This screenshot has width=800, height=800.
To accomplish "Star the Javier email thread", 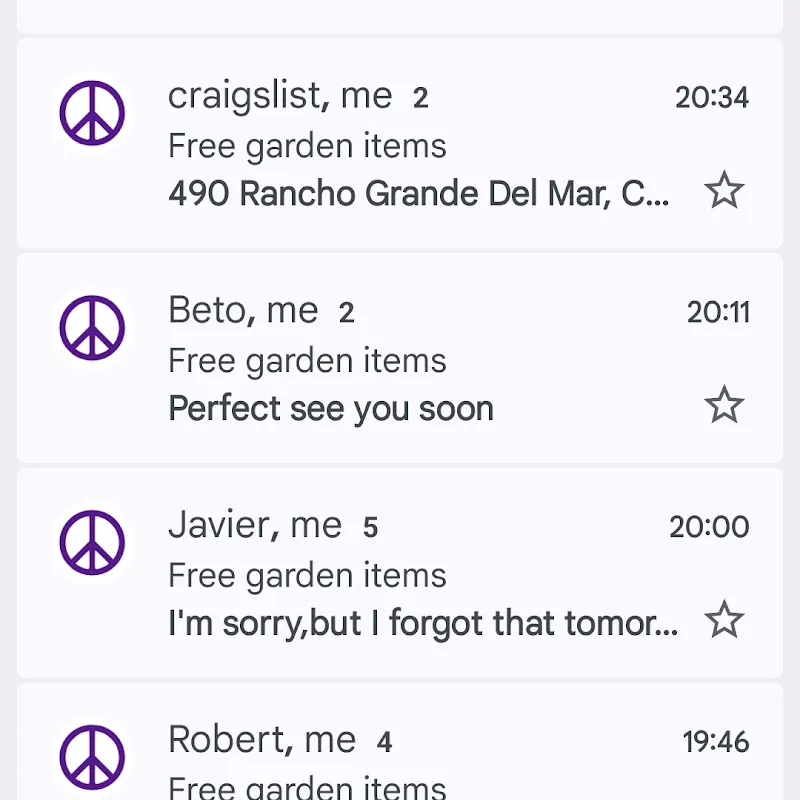I will tap(723, 619).
